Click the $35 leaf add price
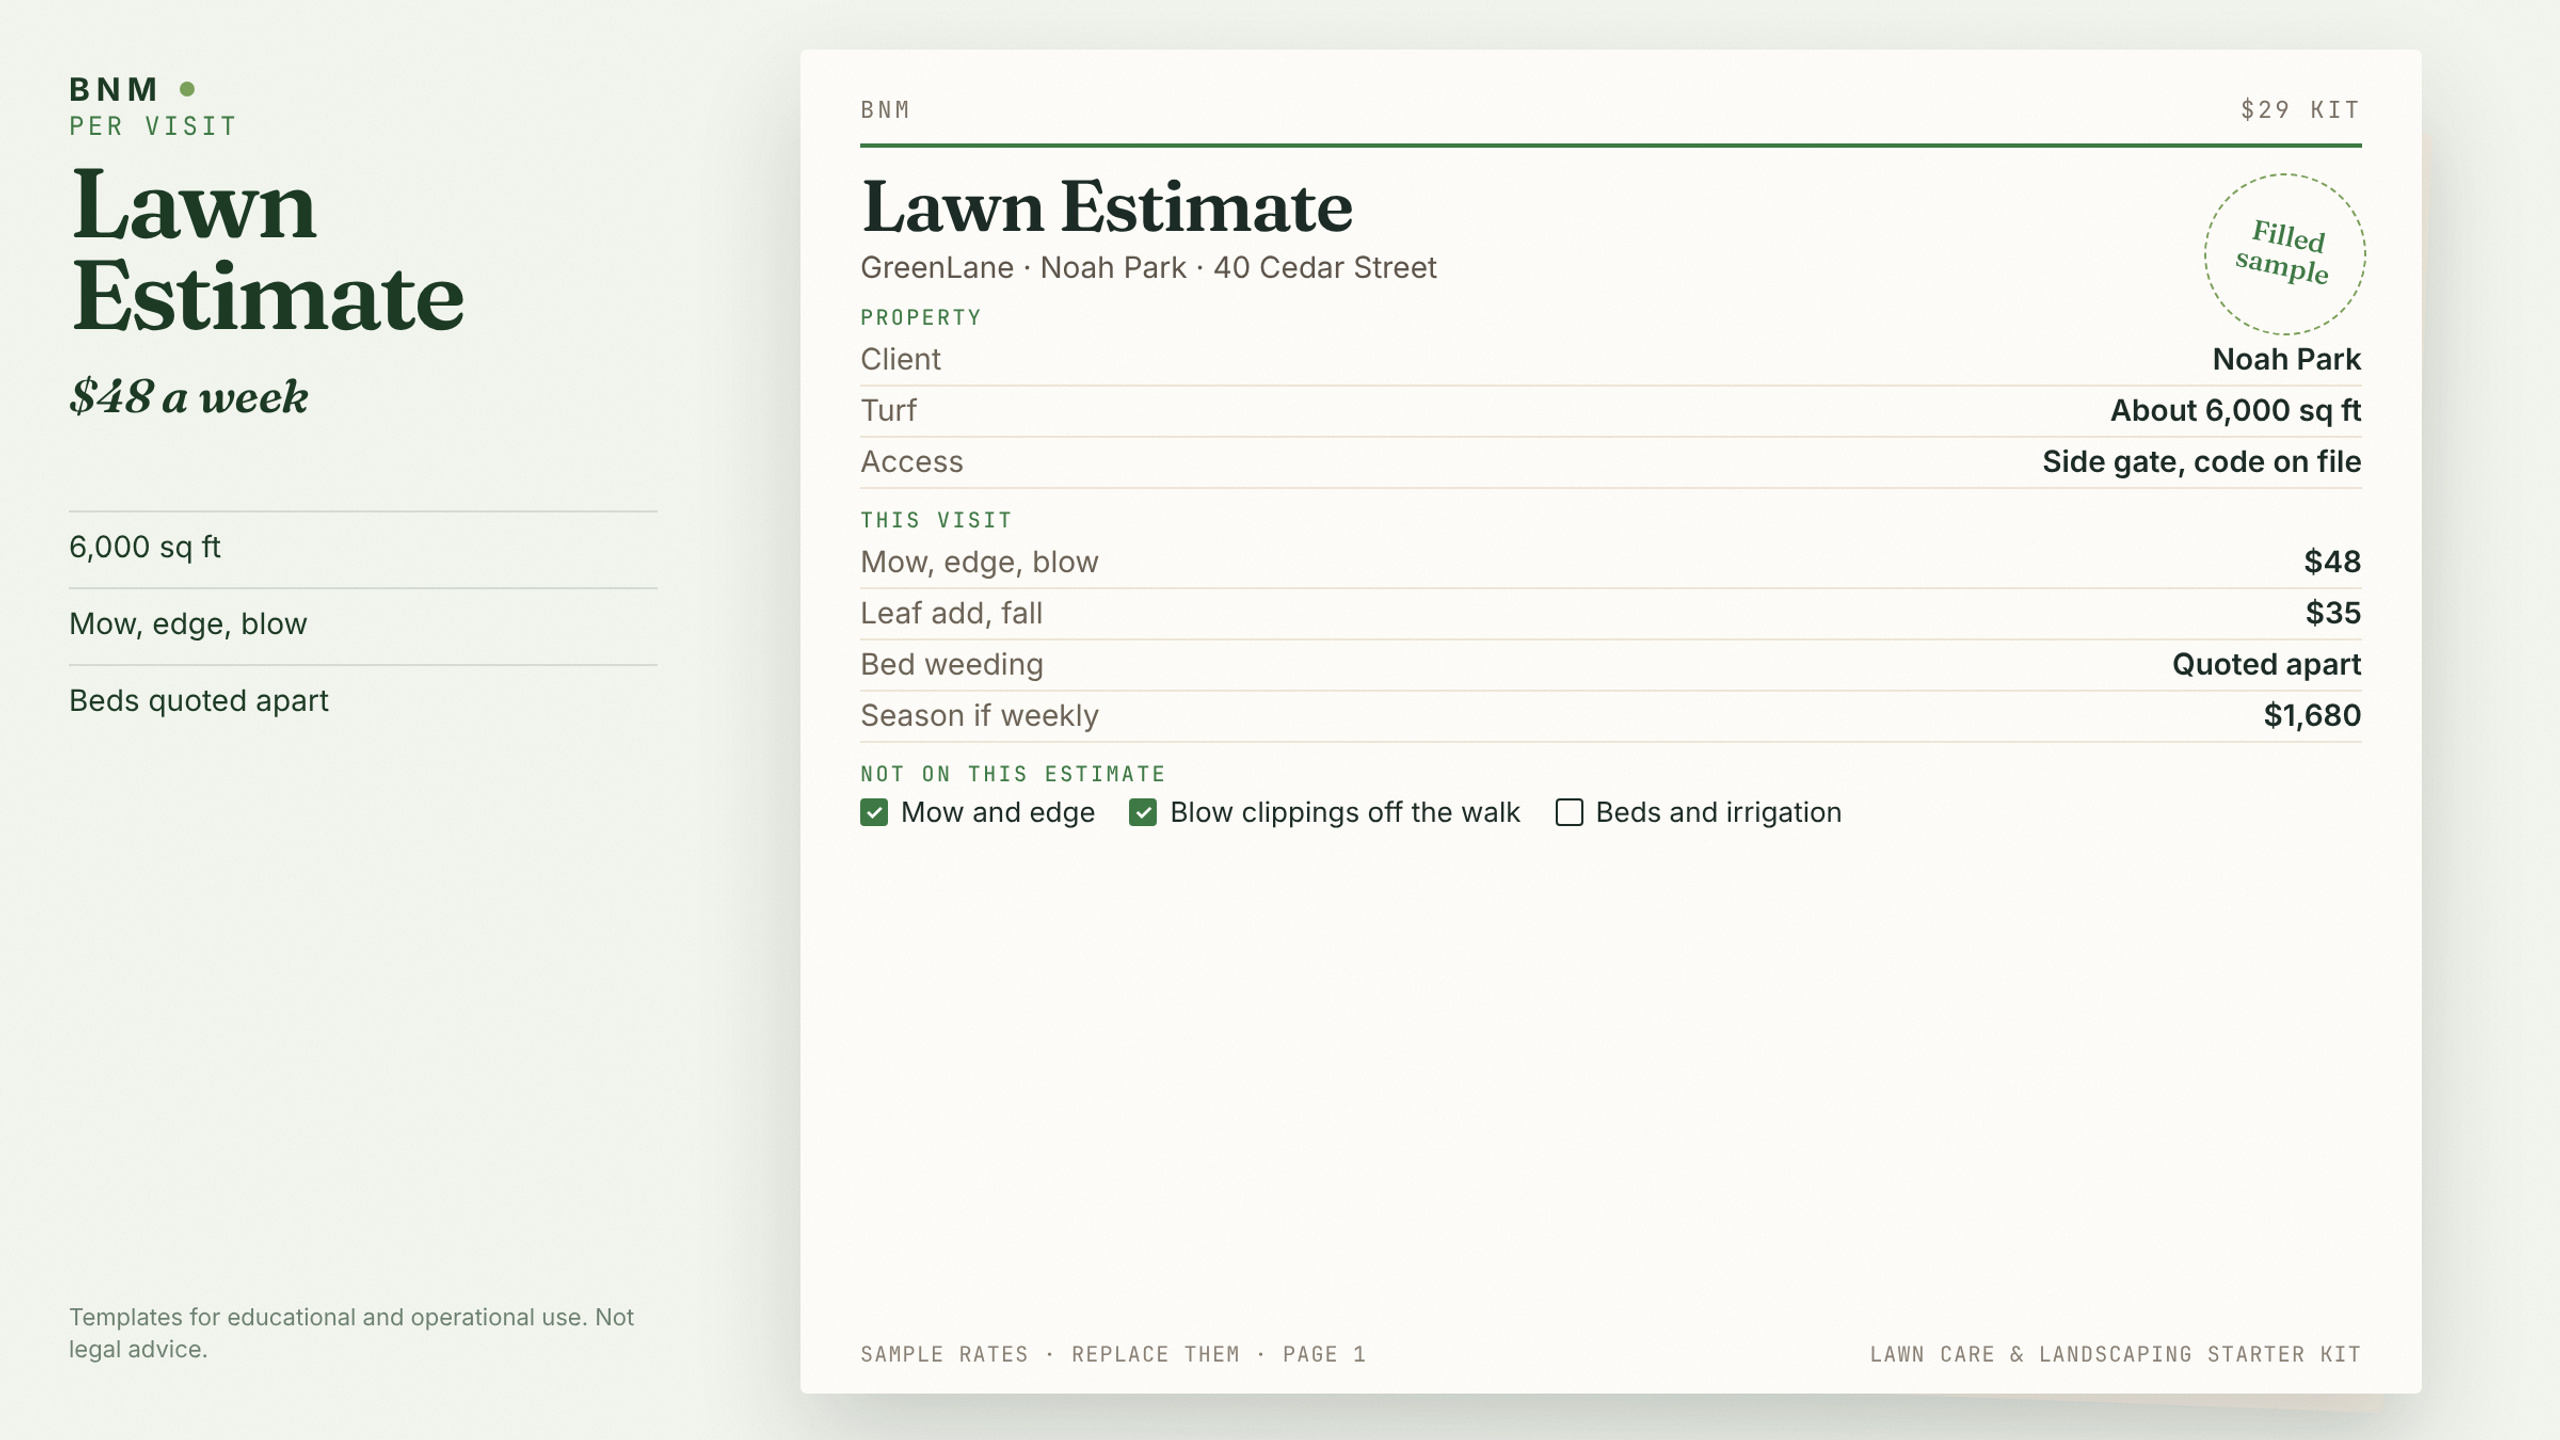The height and width of the screenshot is (1440, 2560). (2332, 613)
